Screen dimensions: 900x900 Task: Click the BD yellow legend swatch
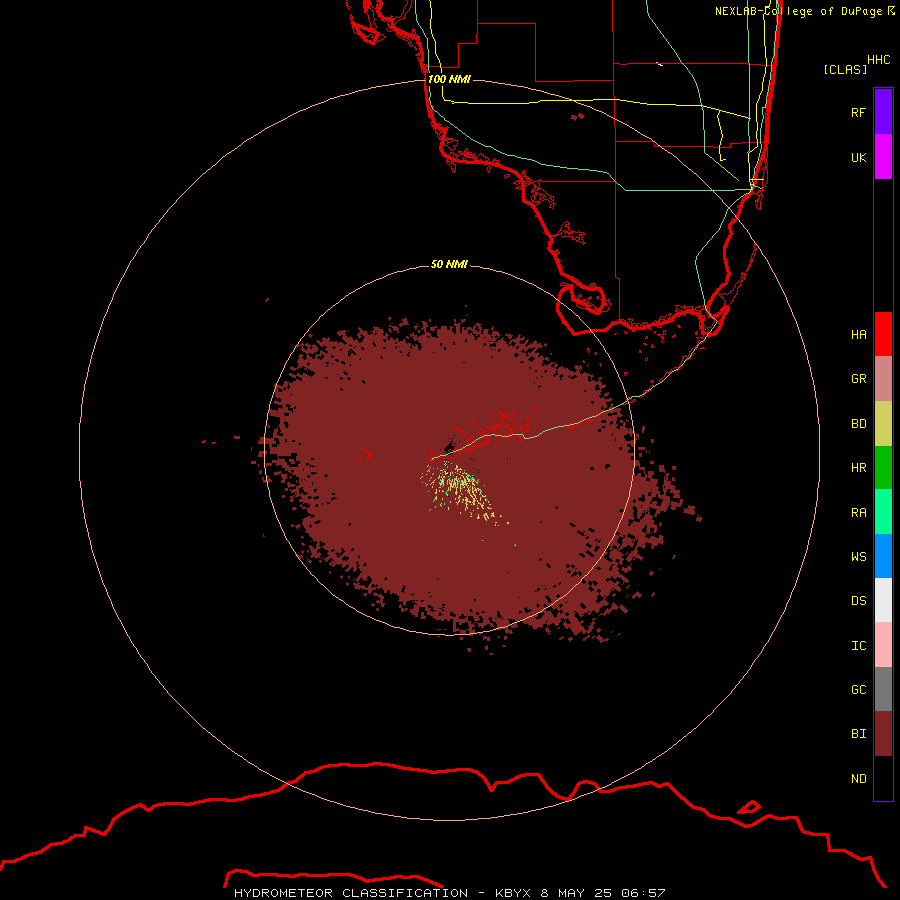click(x=883, y=424)
